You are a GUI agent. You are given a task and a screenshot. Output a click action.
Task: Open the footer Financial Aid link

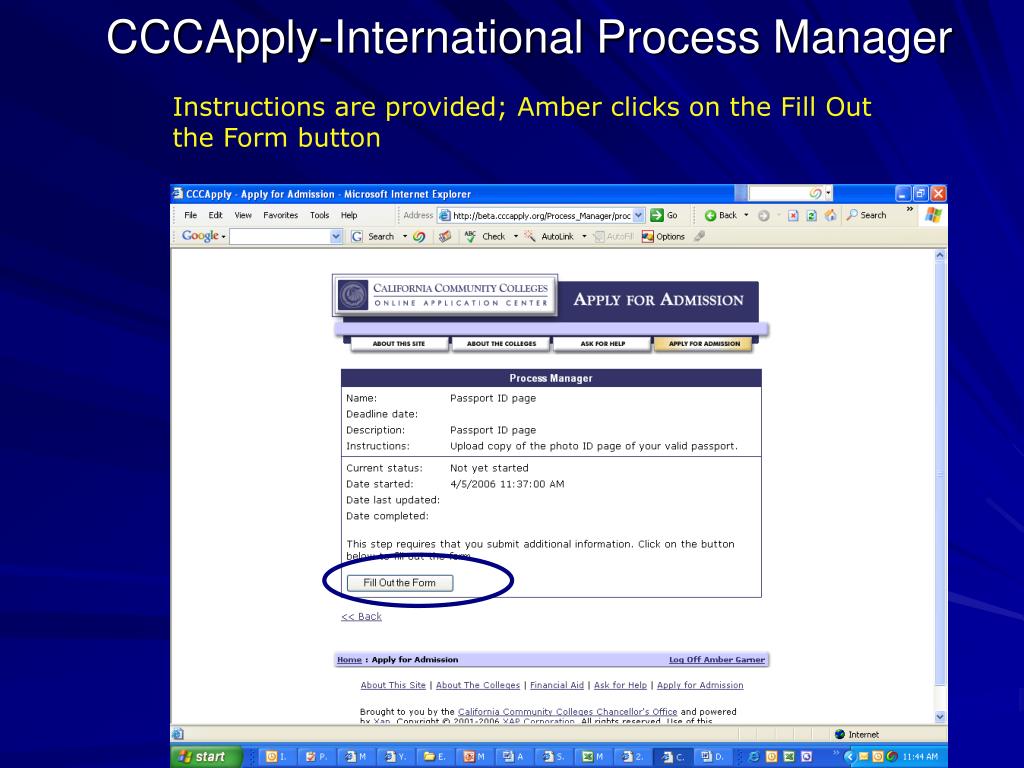click(x=557, y=685)
